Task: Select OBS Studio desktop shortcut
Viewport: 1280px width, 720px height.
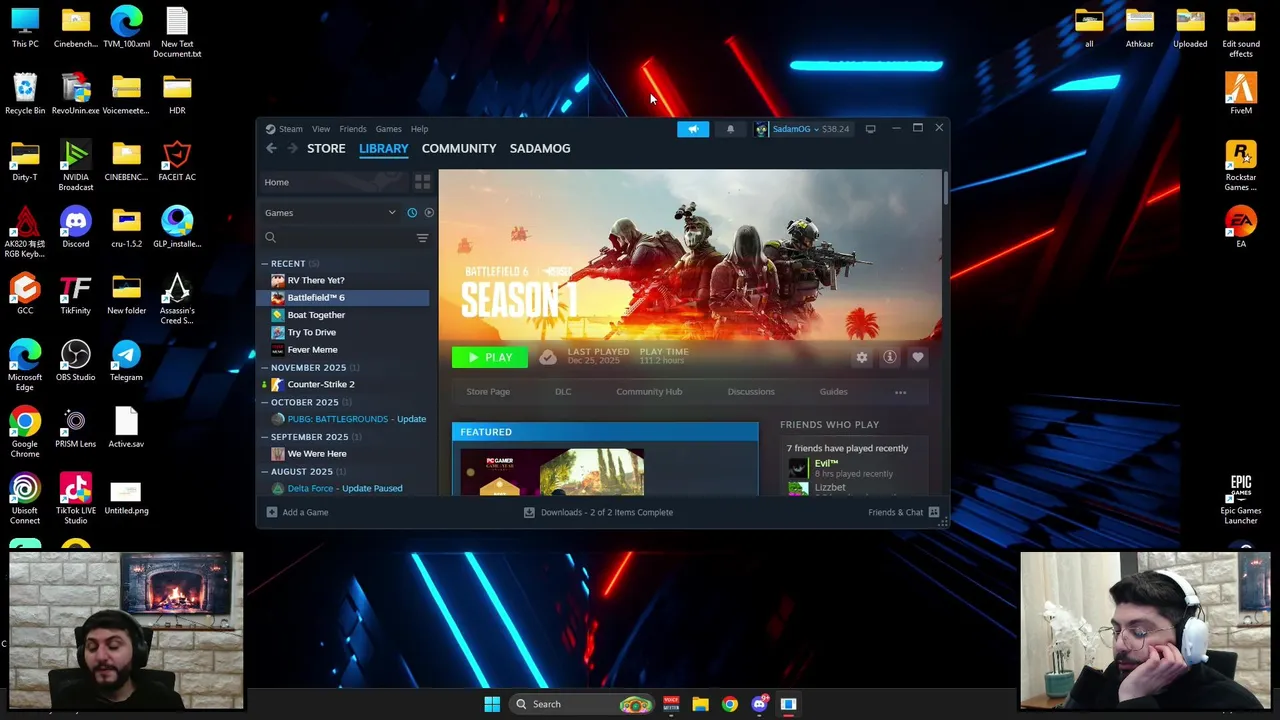Action: click(76, 361)
